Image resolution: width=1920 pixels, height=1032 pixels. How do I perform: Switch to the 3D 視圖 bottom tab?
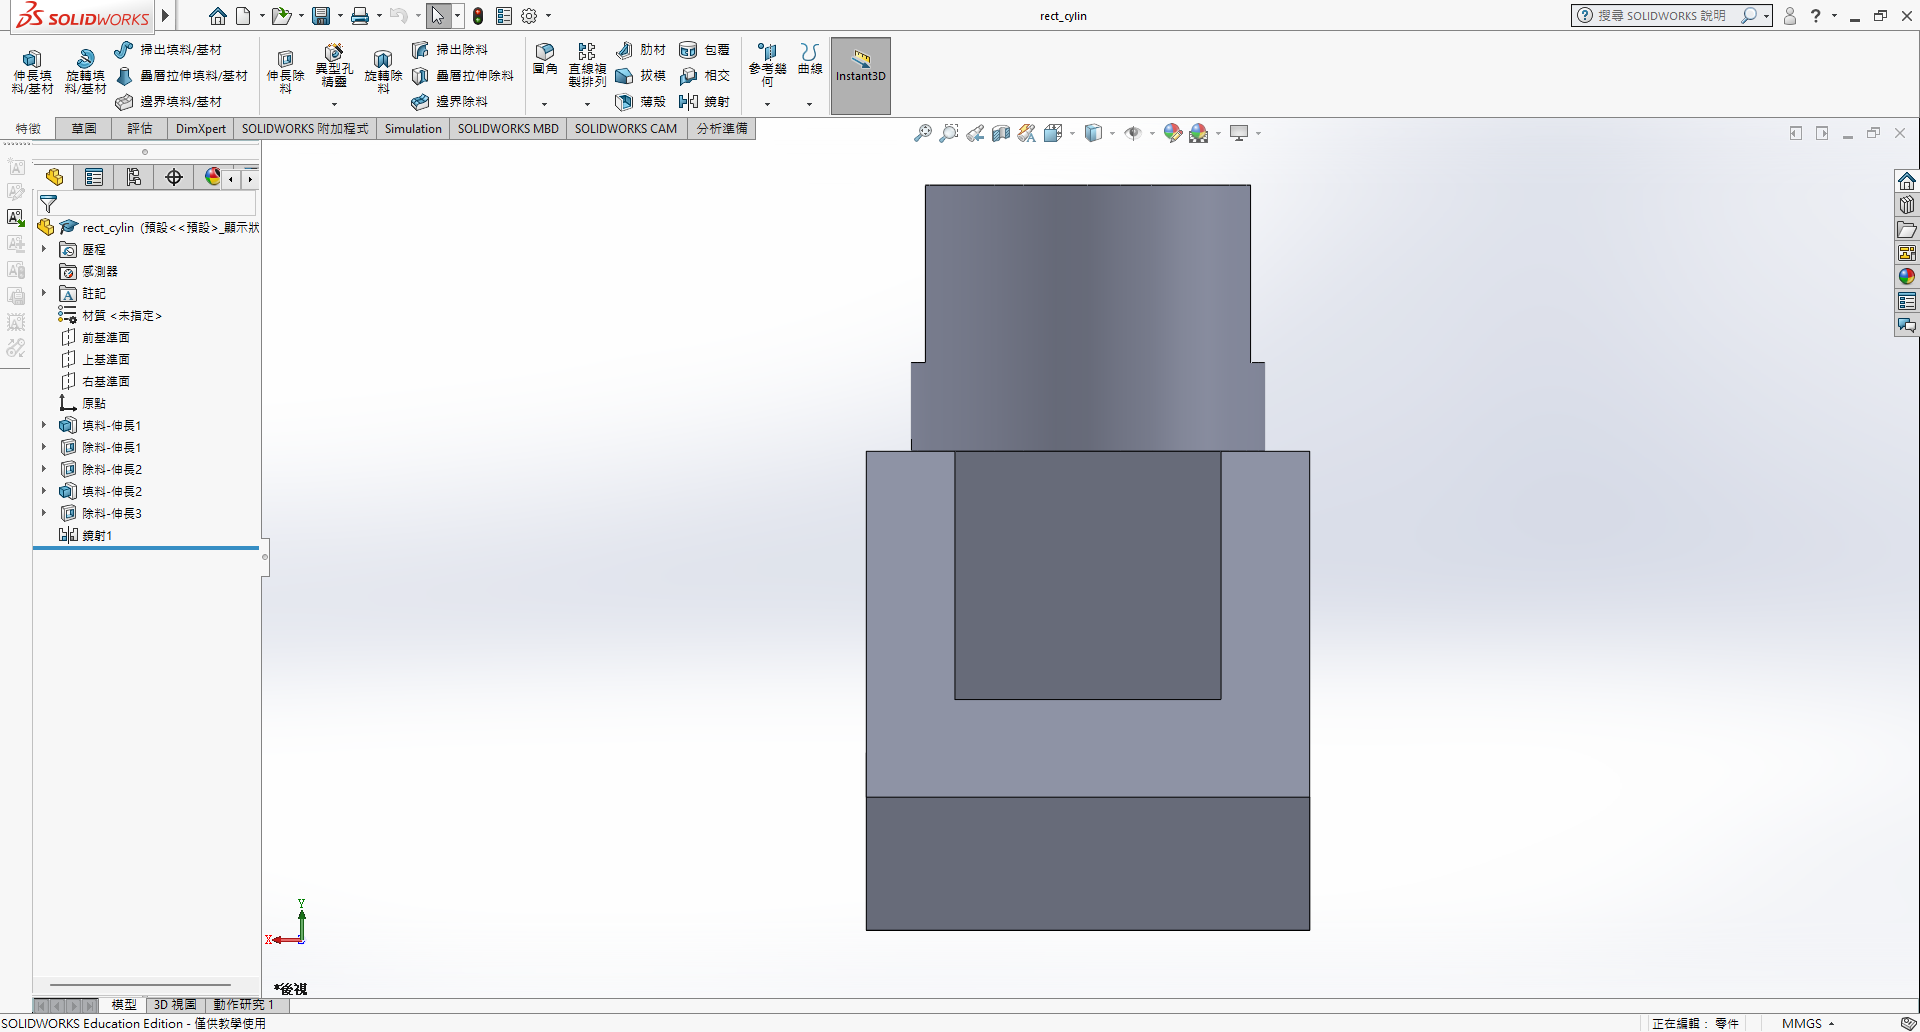(x=175, y=1004)
